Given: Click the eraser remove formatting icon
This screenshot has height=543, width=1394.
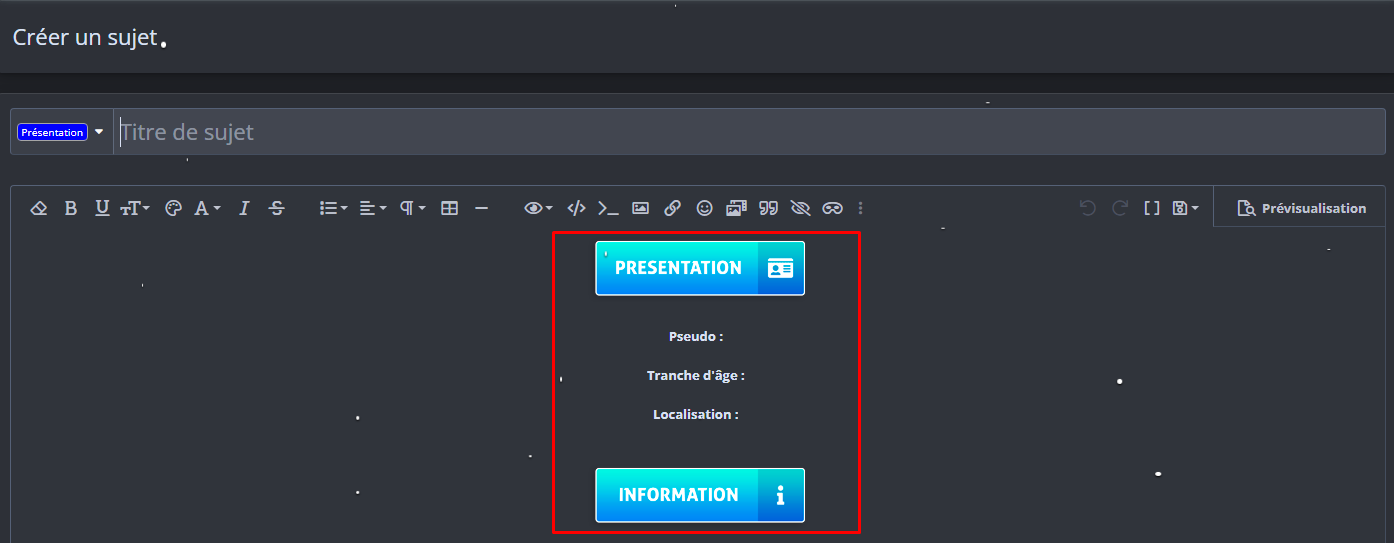Looking at the screenshot, I should pos(39,208).
